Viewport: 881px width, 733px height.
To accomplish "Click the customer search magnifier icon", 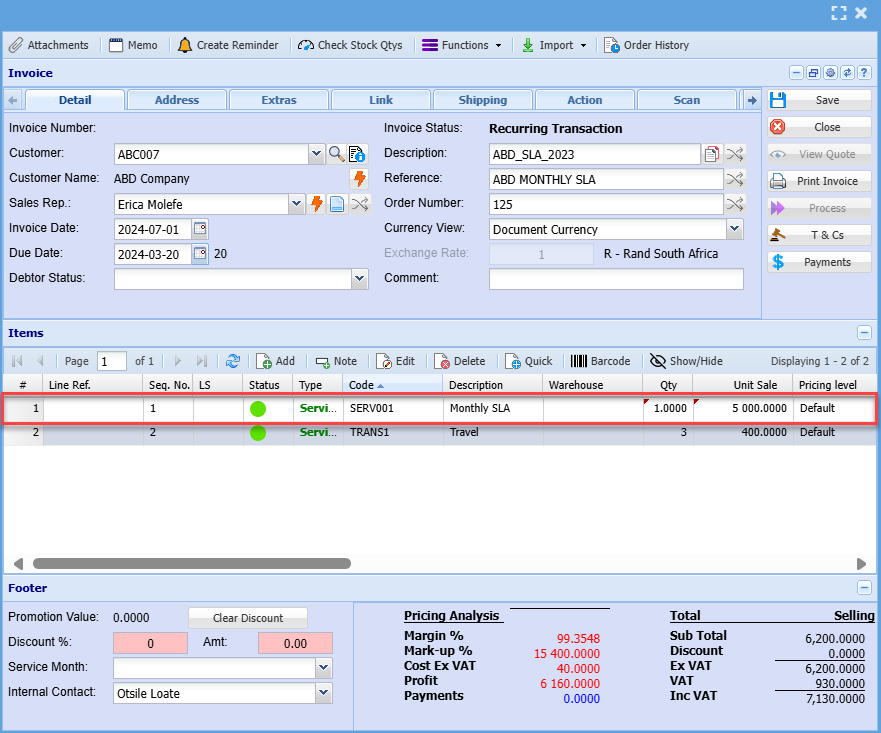I will coord(337,154).
